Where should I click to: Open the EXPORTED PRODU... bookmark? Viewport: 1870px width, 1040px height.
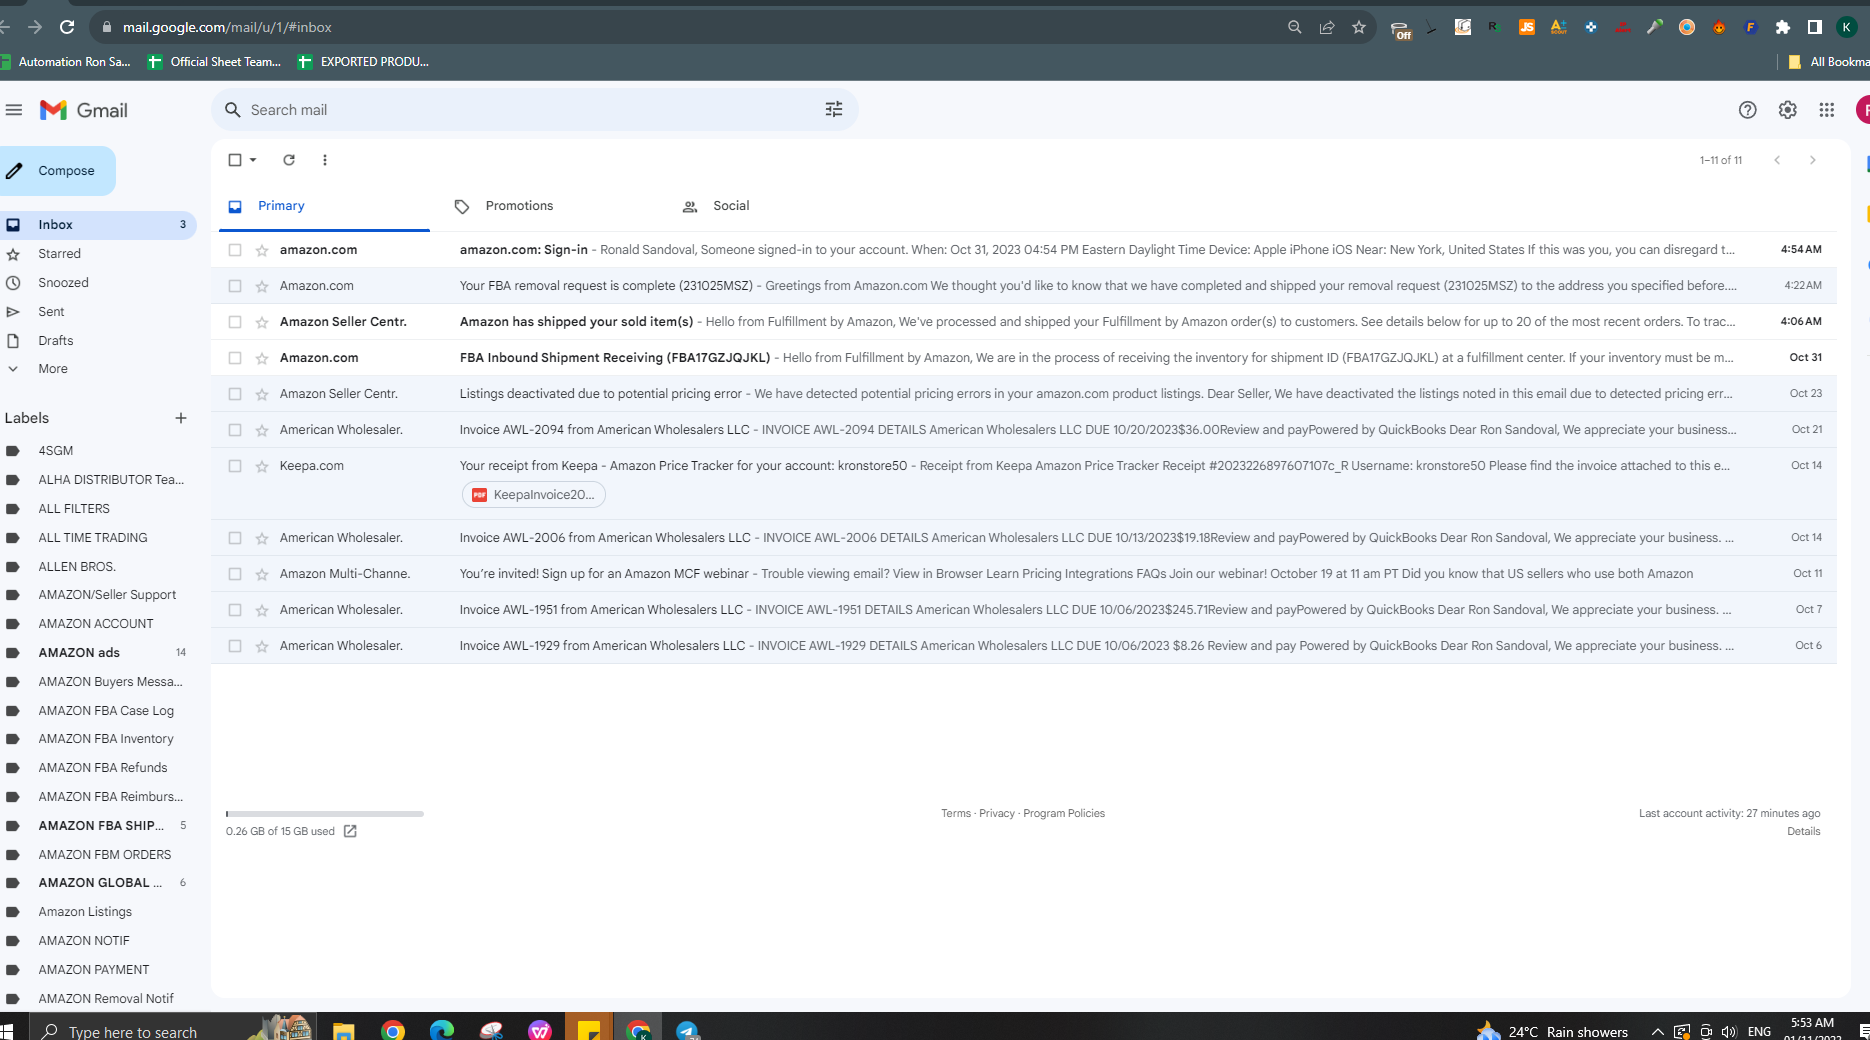click(x=364, y=62)
